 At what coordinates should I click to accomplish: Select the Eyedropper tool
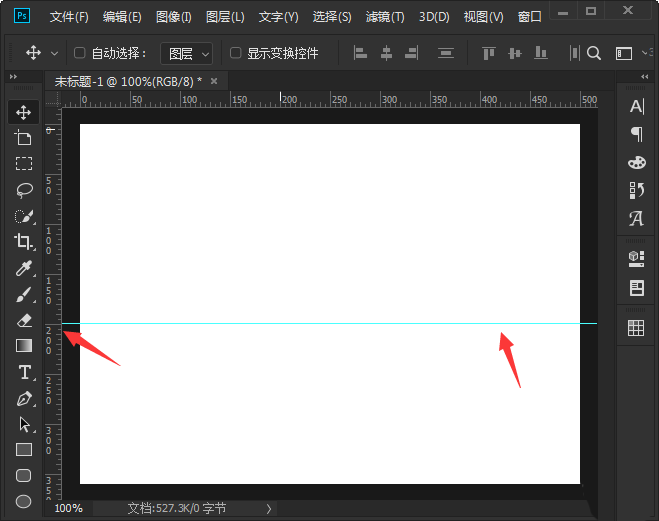(24, 268)
